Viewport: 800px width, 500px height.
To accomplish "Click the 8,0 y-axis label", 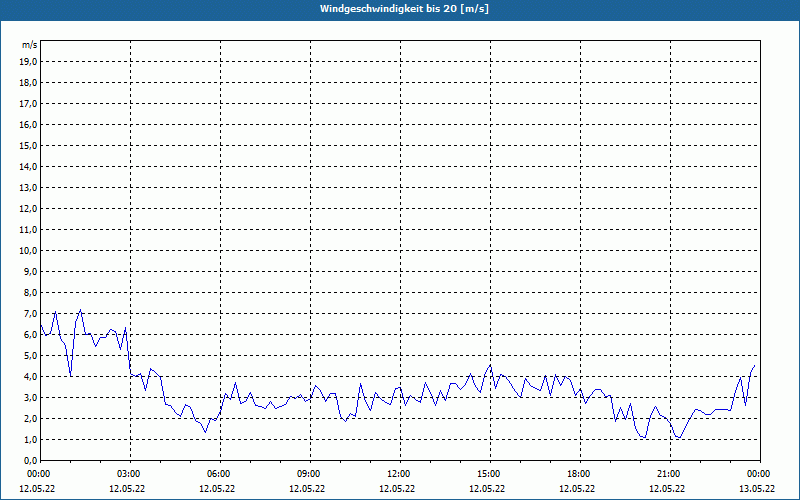I will pos(30,293).
